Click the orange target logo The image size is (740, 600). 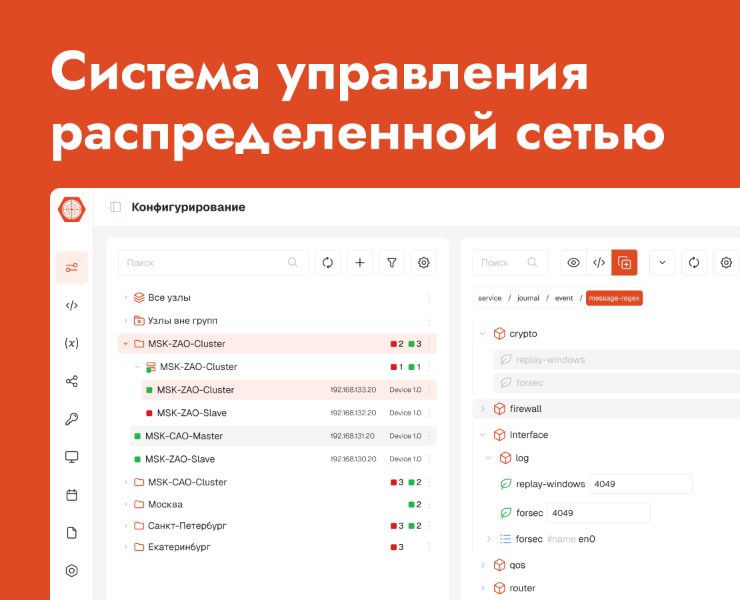pyautogui.click(x=72, y=209)
